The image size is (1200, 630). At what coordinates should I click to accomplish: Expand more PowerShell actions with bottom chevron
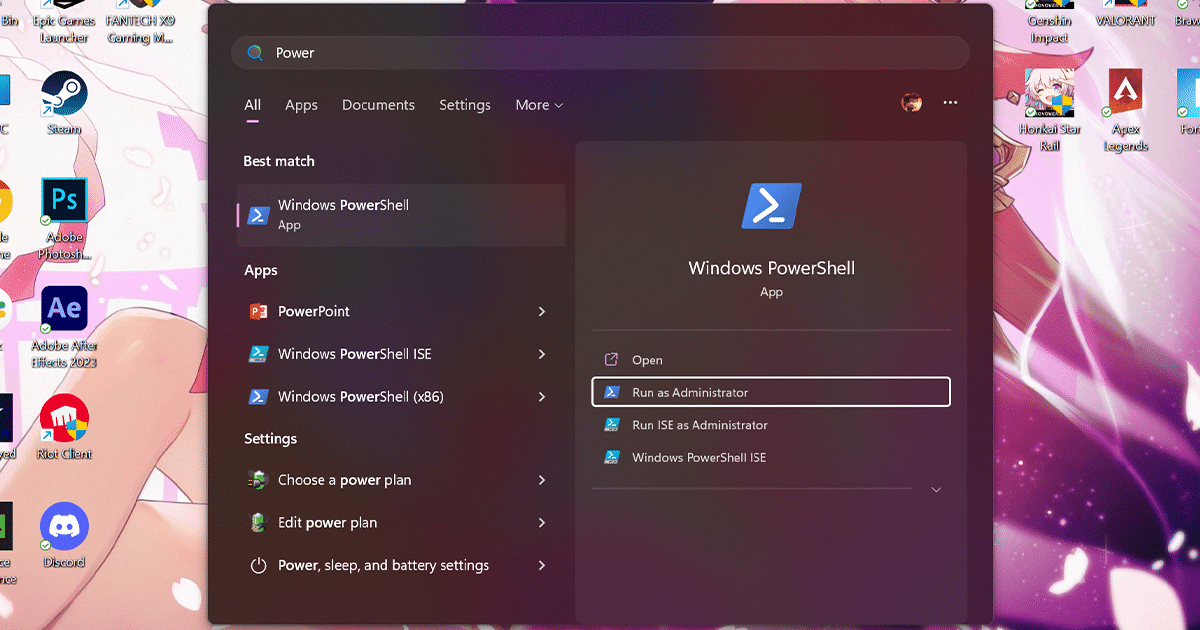pyautogui.click(x=935, y=489)
